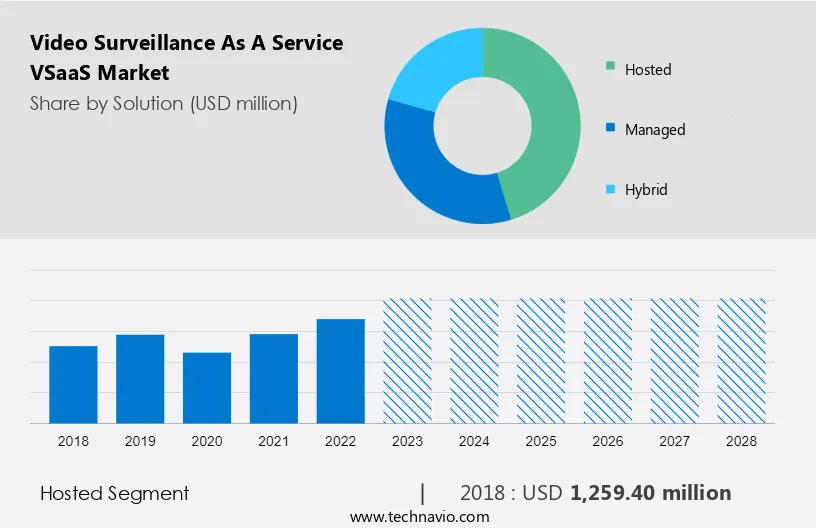This screenshot has width=816, height=528.
Task: Click the 2018 solid blue bar
Action: (73, 384)
